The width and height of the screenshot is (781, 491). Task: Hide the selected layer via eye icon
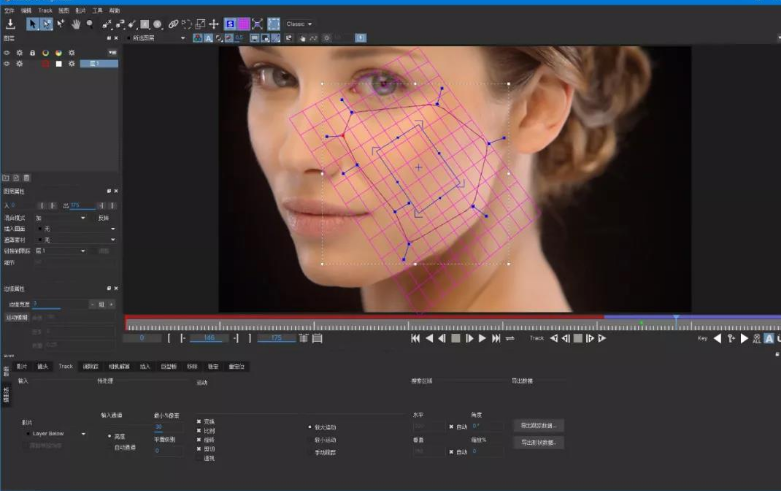coord(6,64)
